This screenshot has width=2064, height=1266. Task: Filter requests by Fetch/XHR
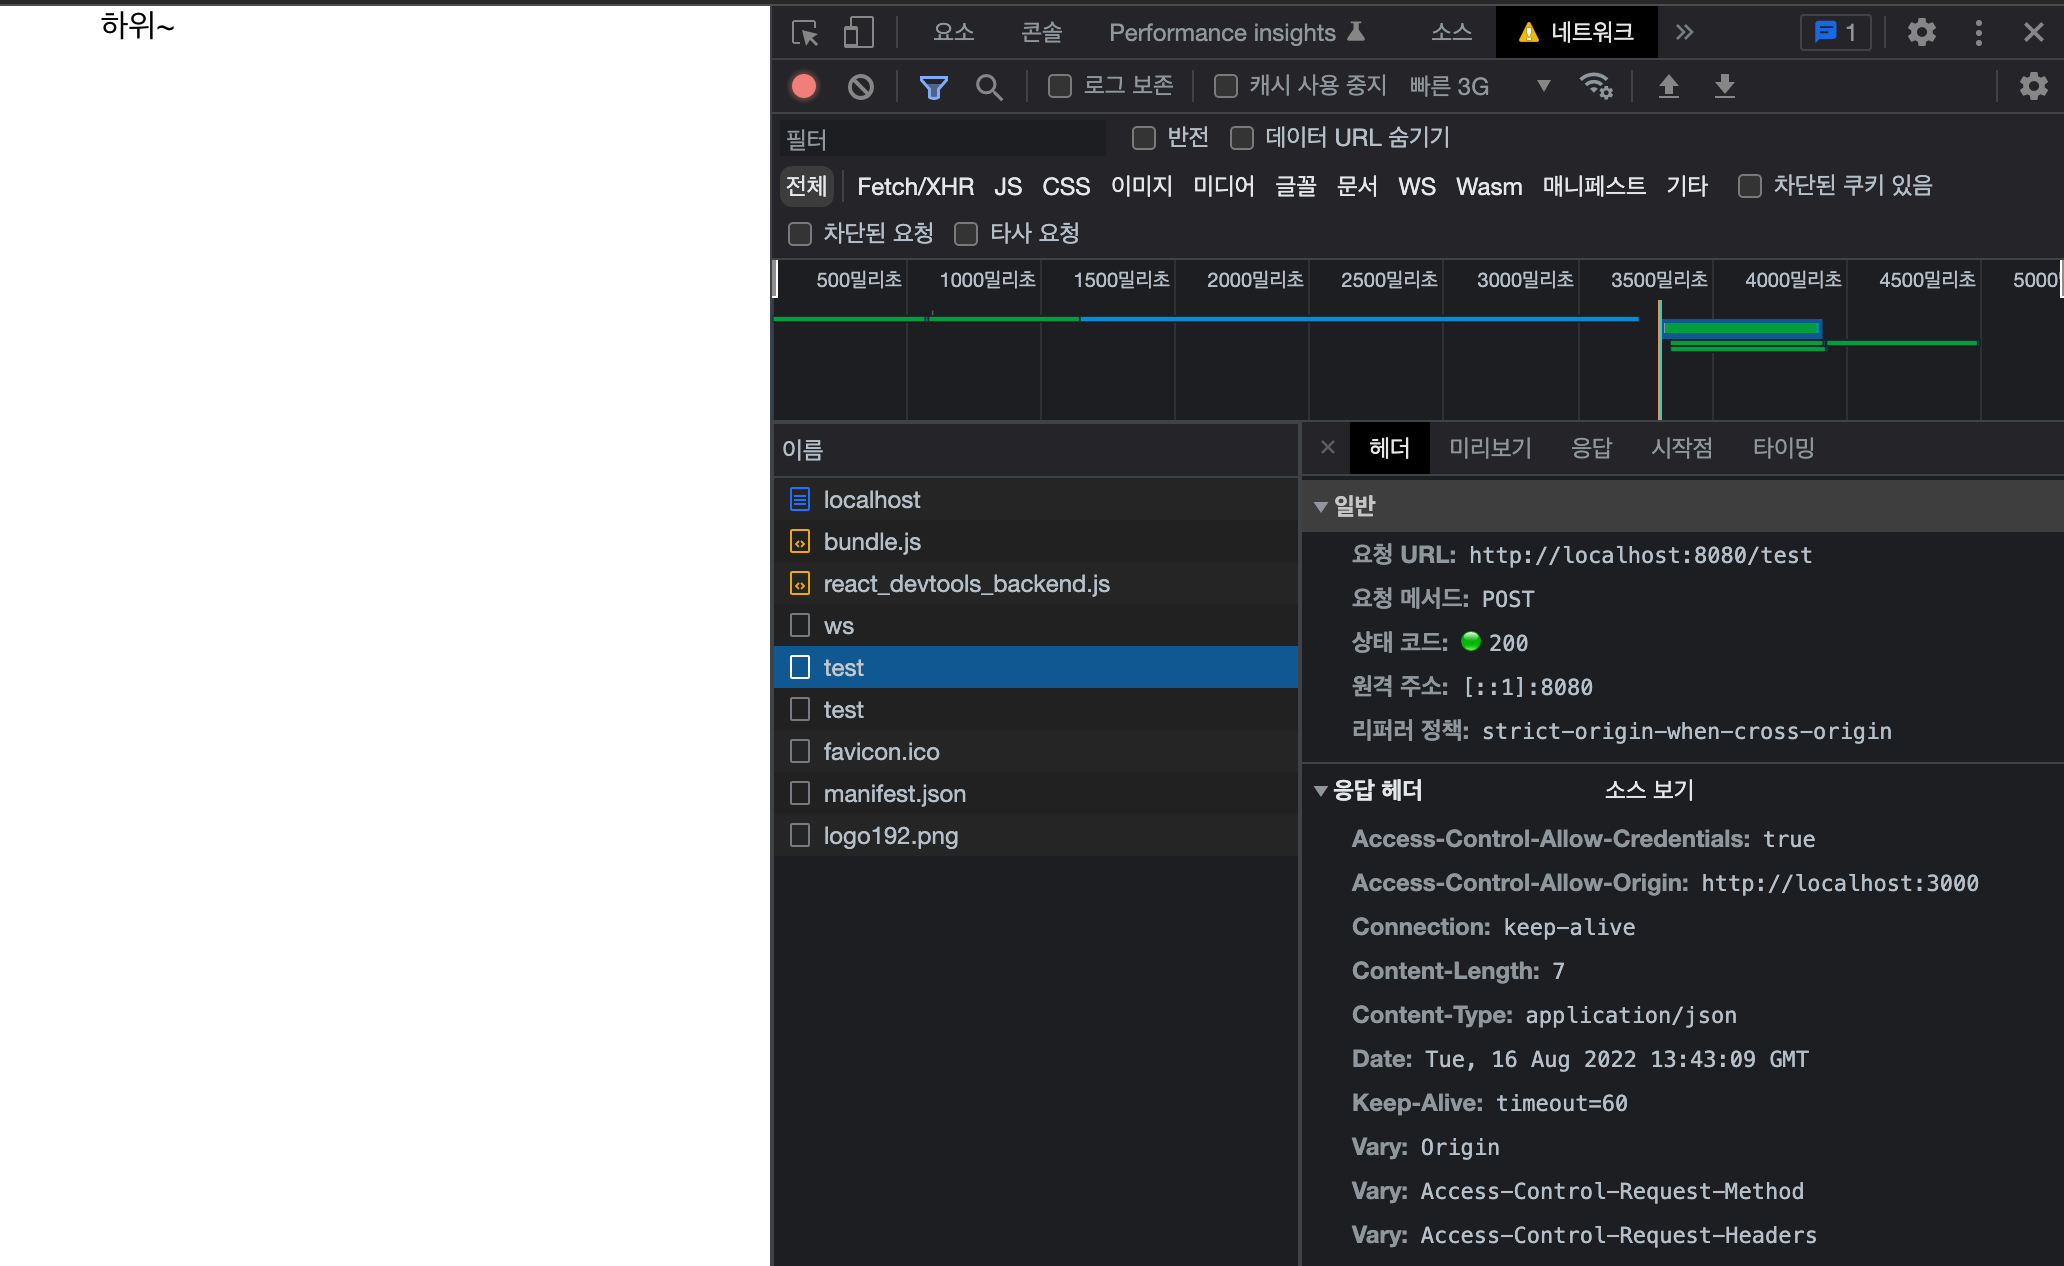click(915, 187)
